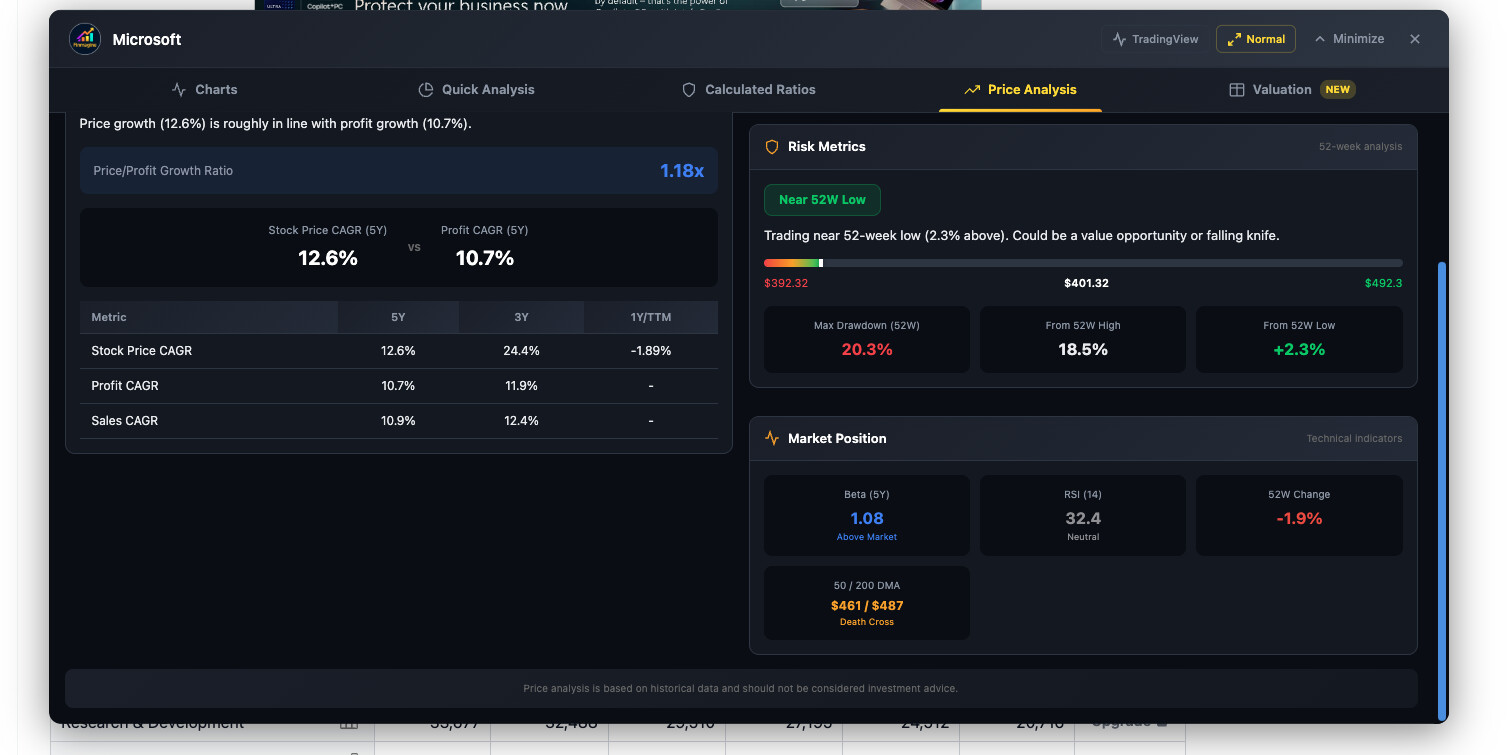Click the pulse icon beside Market Position
The image size is (1512, 755).
pos(771,439)
